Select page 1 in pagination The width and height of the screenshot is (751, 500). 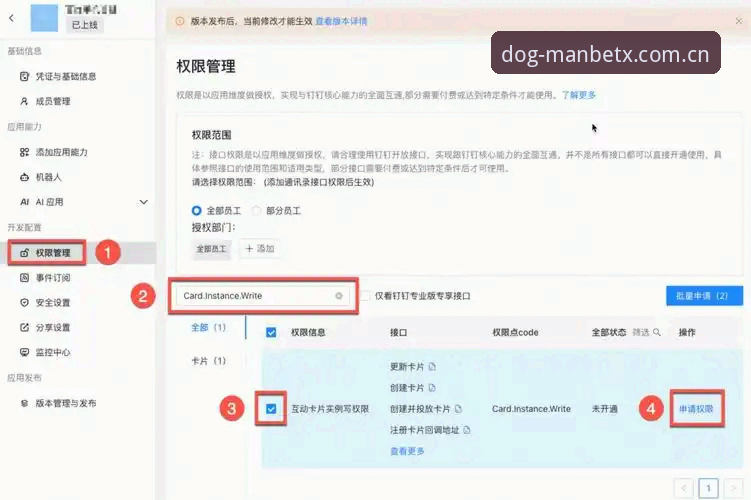(x=708, y=488)
